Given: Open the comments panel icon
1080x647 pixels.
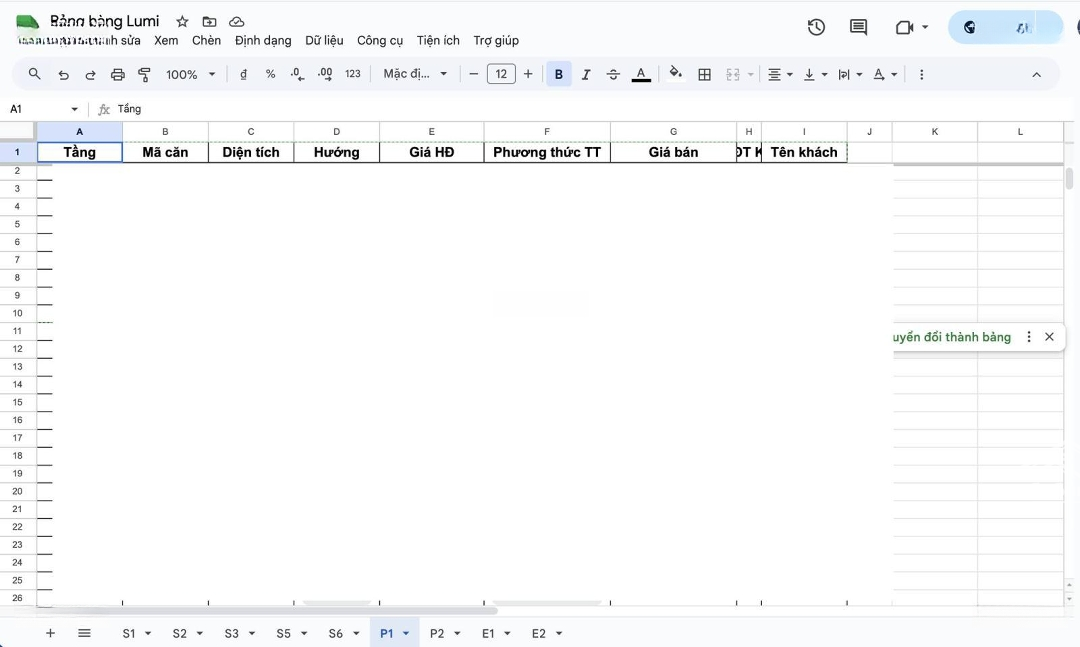Looking at the screenshot, I should [x=858, y=27].
